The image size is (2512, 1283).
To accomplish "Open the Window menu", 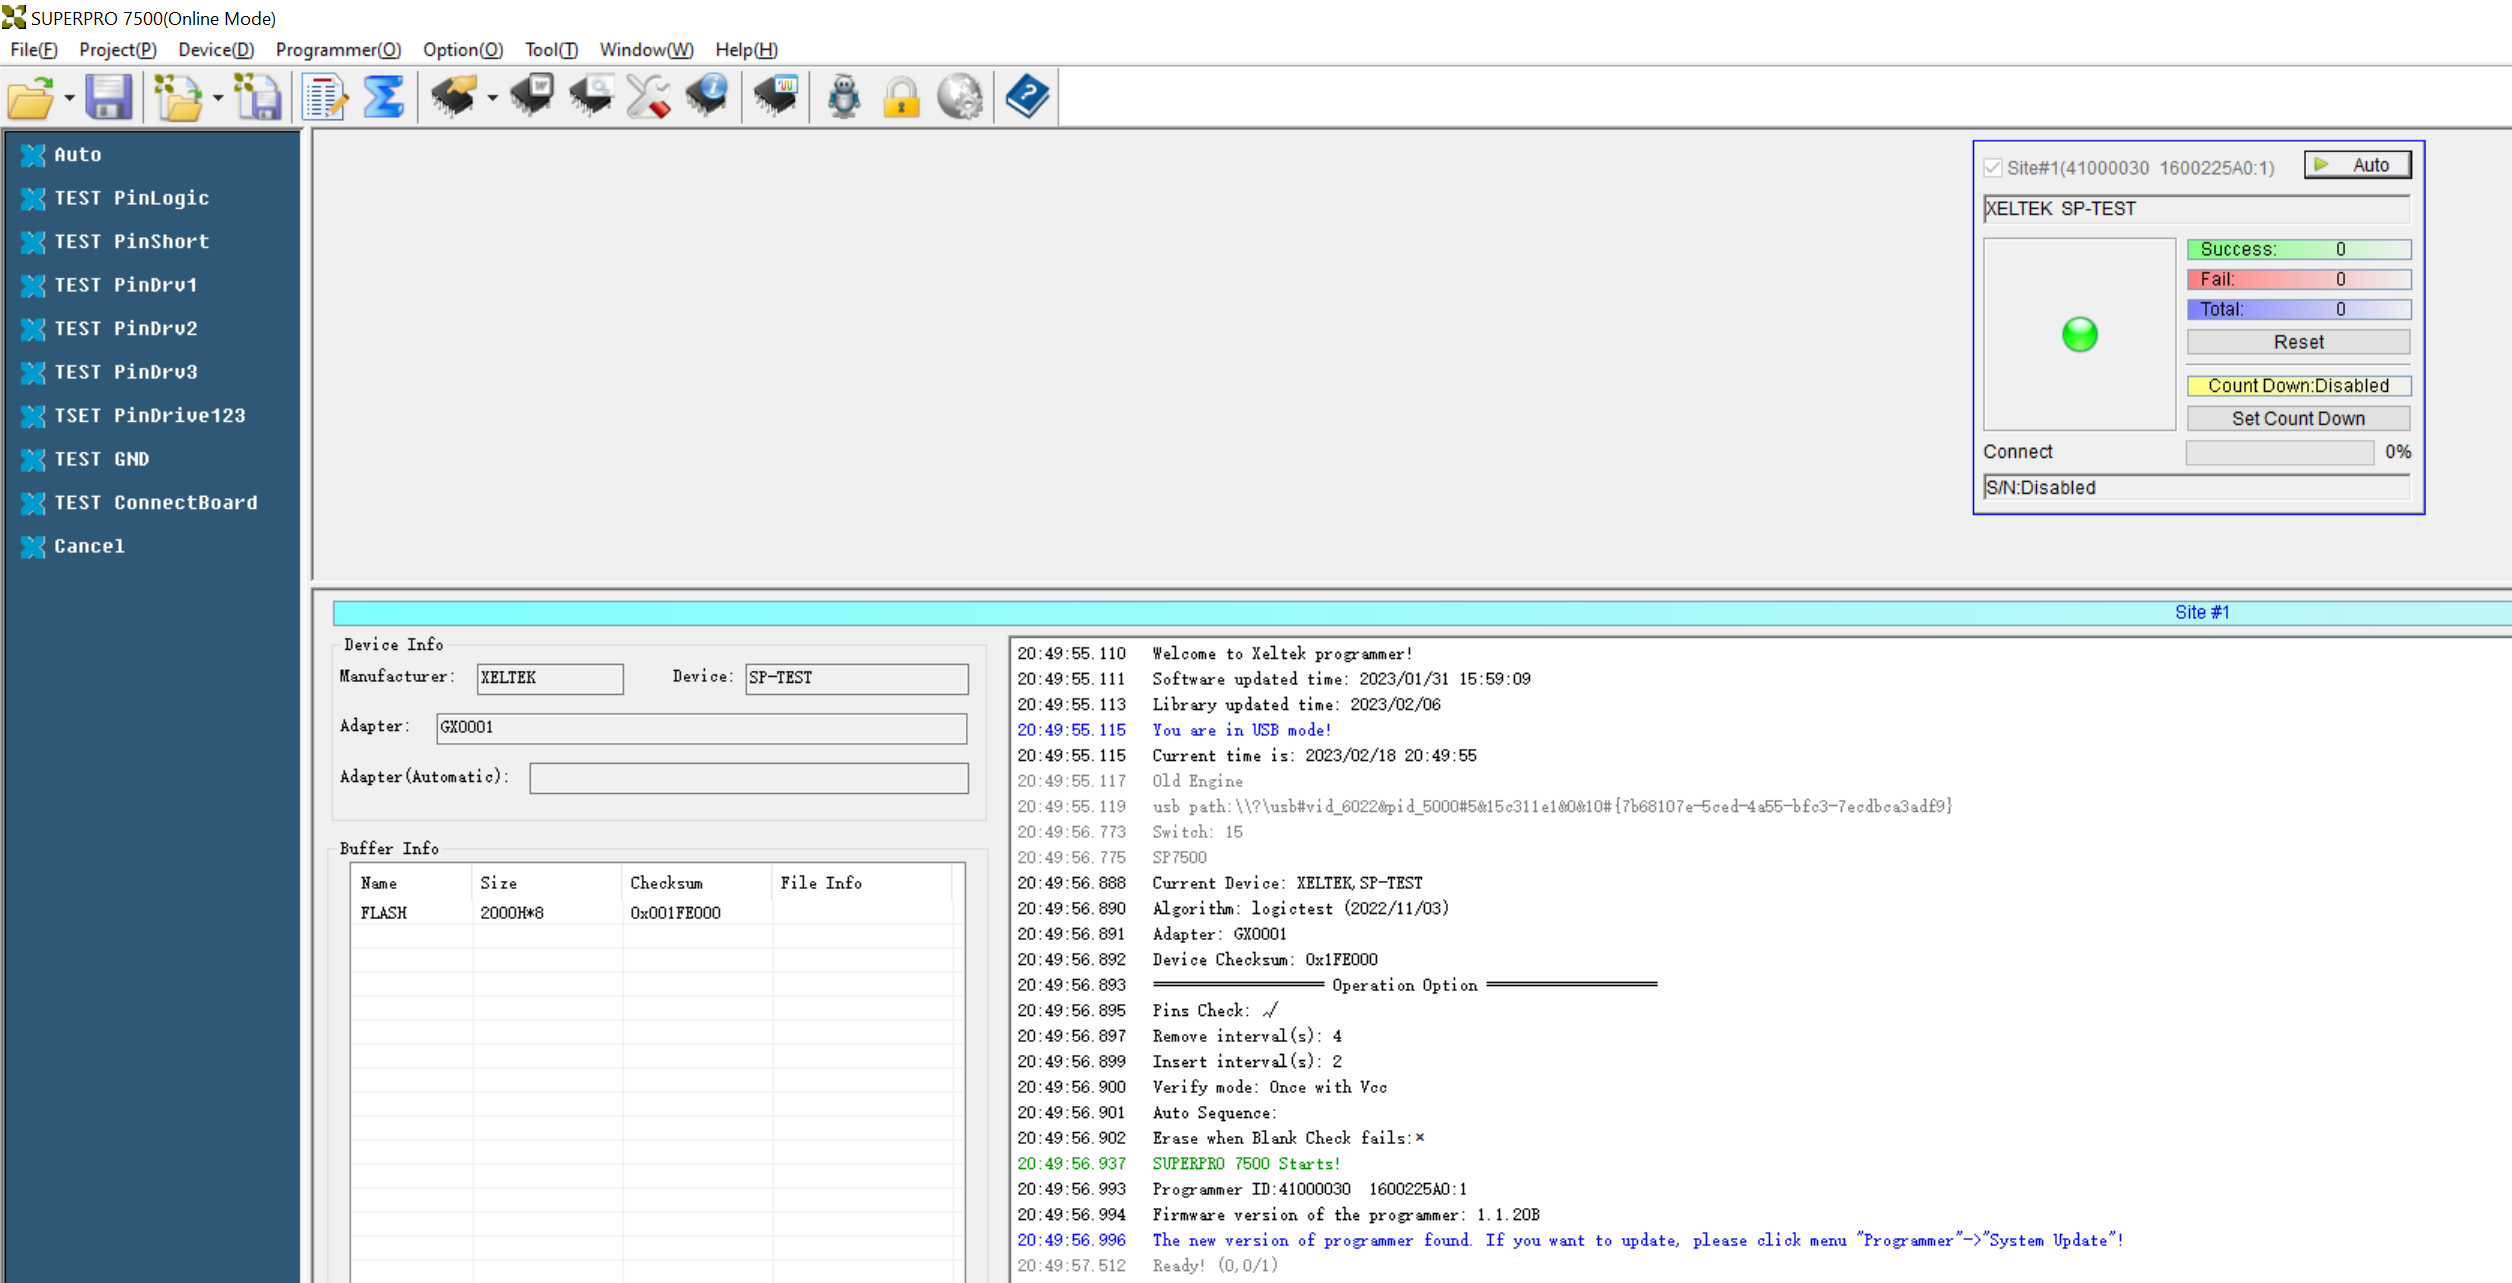I will 646,49.
